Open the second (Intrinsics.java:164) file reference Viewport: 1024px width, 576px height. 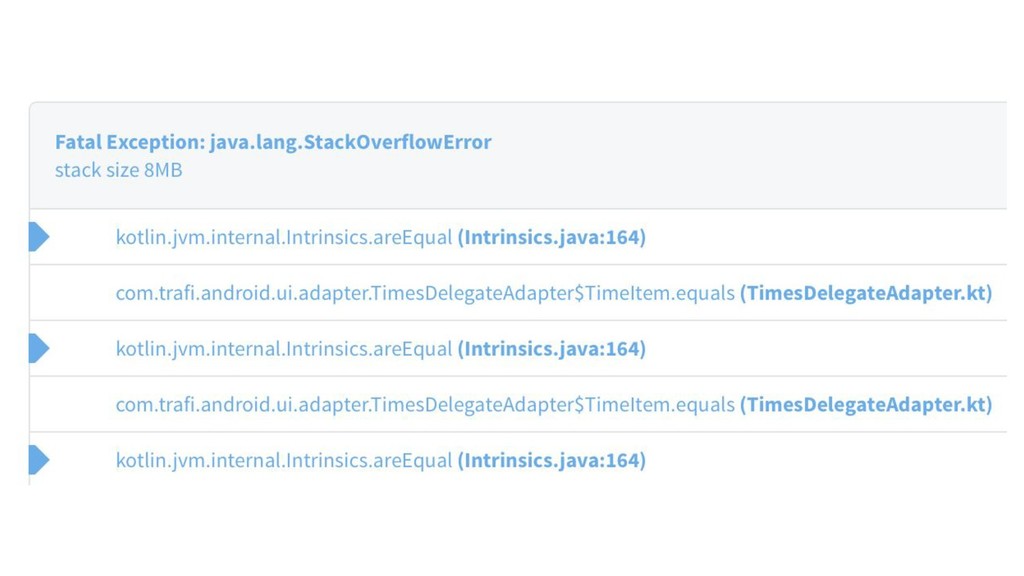point(551,349)
